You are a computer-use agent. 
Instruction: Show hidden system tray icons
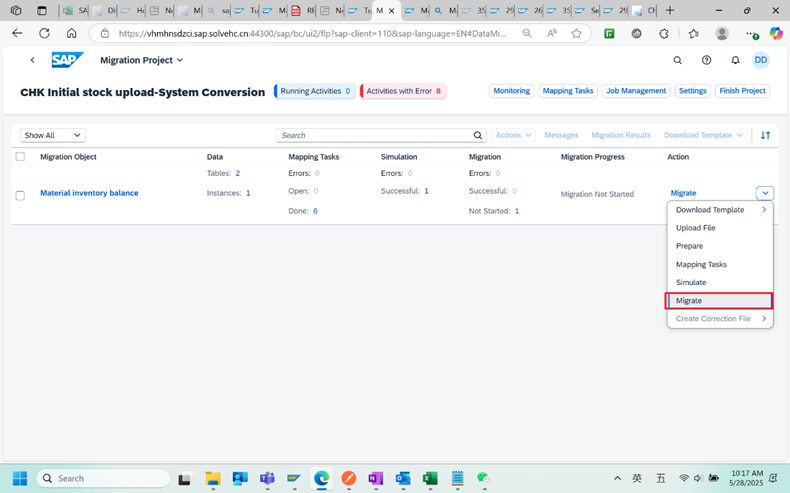(617, 478)
